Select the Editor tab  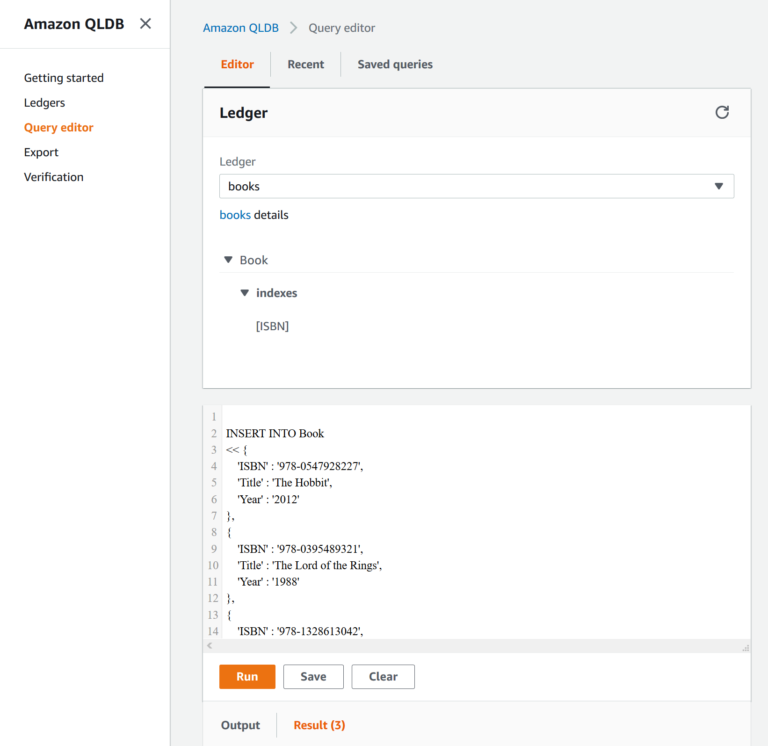(237, 64)
